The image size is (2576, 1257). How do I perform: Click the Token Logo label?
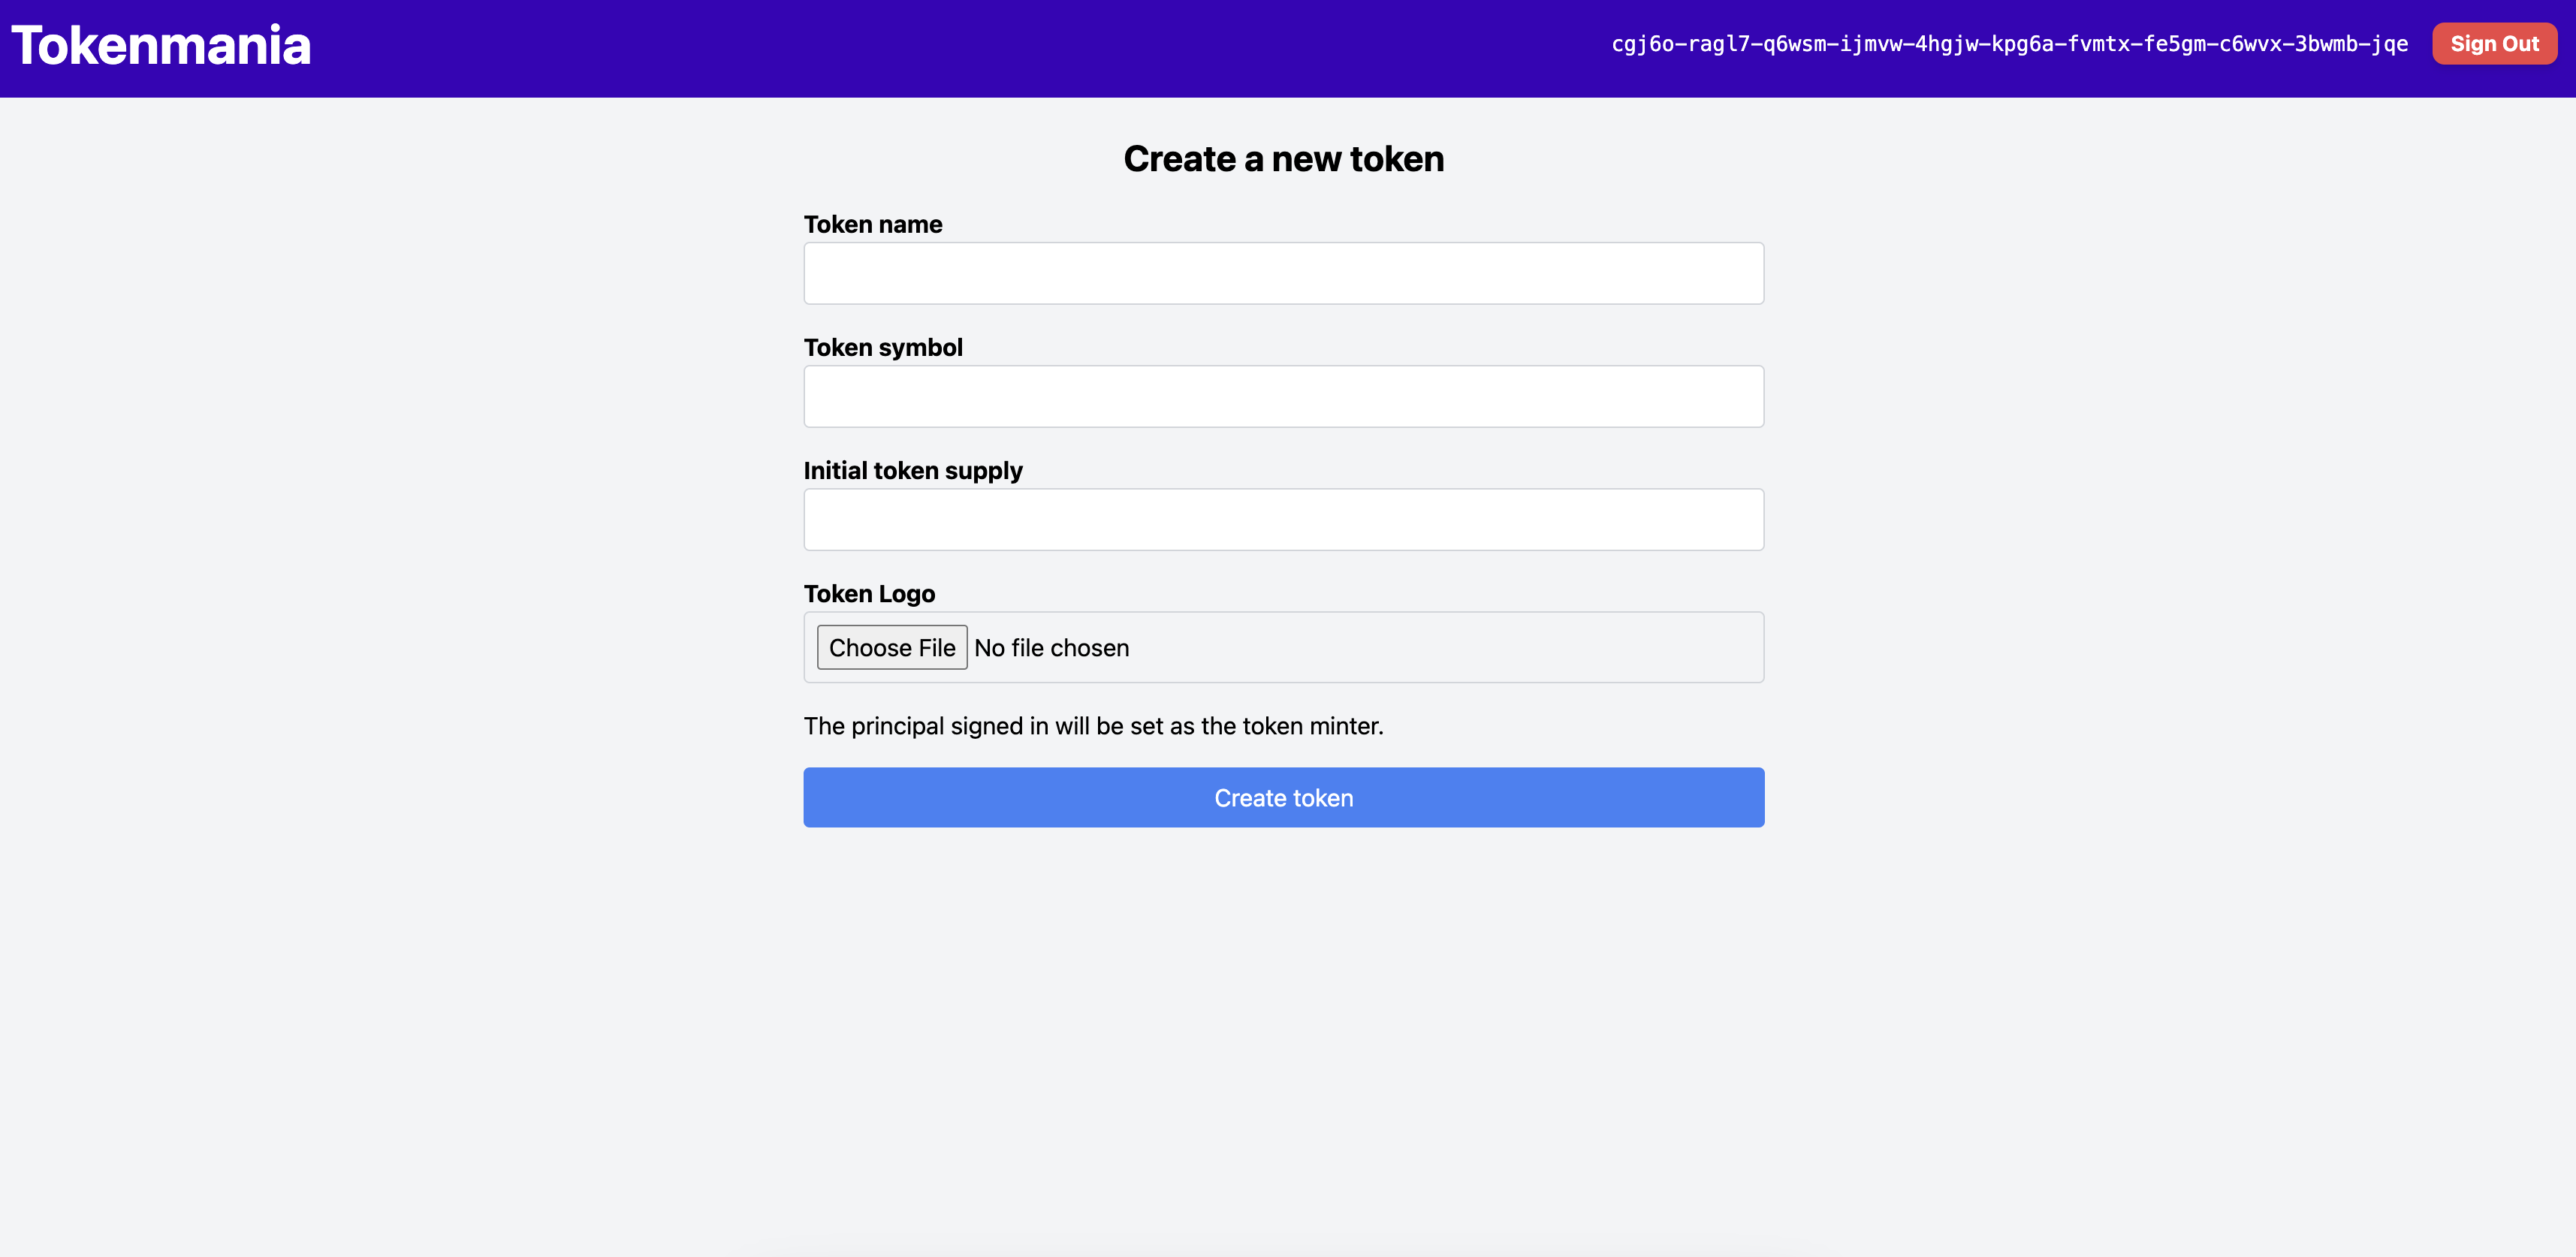tap(869, 593)
